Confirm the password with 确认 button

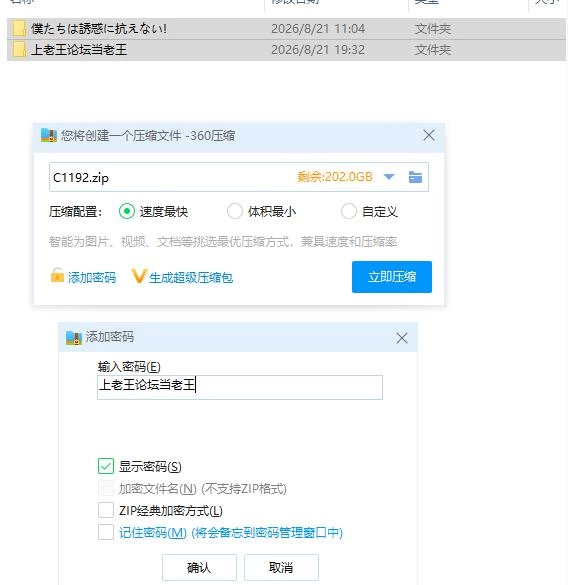click(x=199, y=567)
